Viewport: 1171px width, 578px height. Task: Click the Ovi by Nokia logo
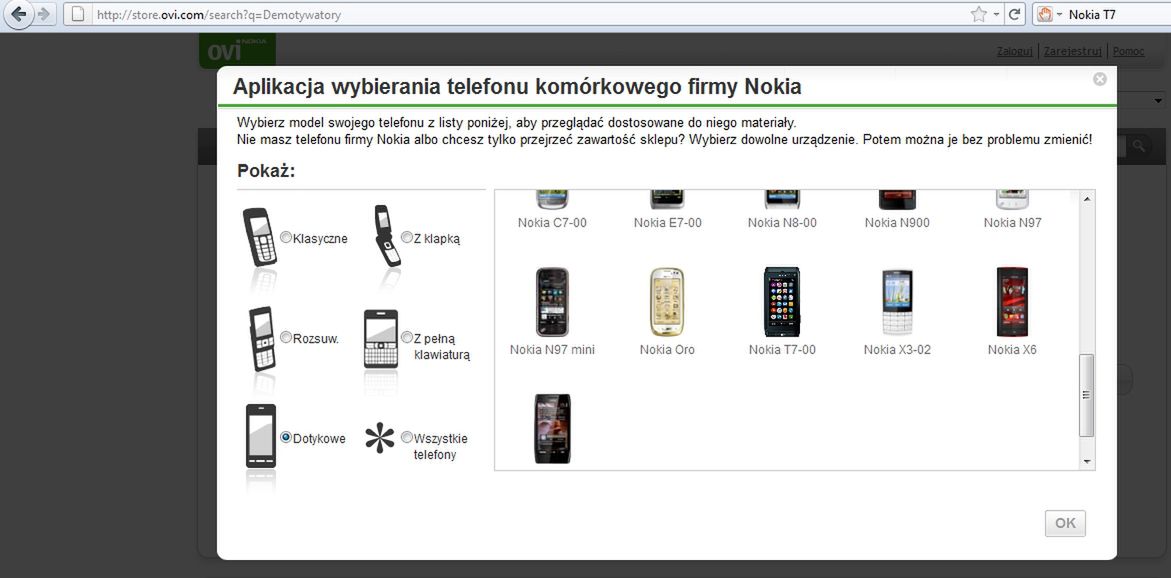click(237, 49)
